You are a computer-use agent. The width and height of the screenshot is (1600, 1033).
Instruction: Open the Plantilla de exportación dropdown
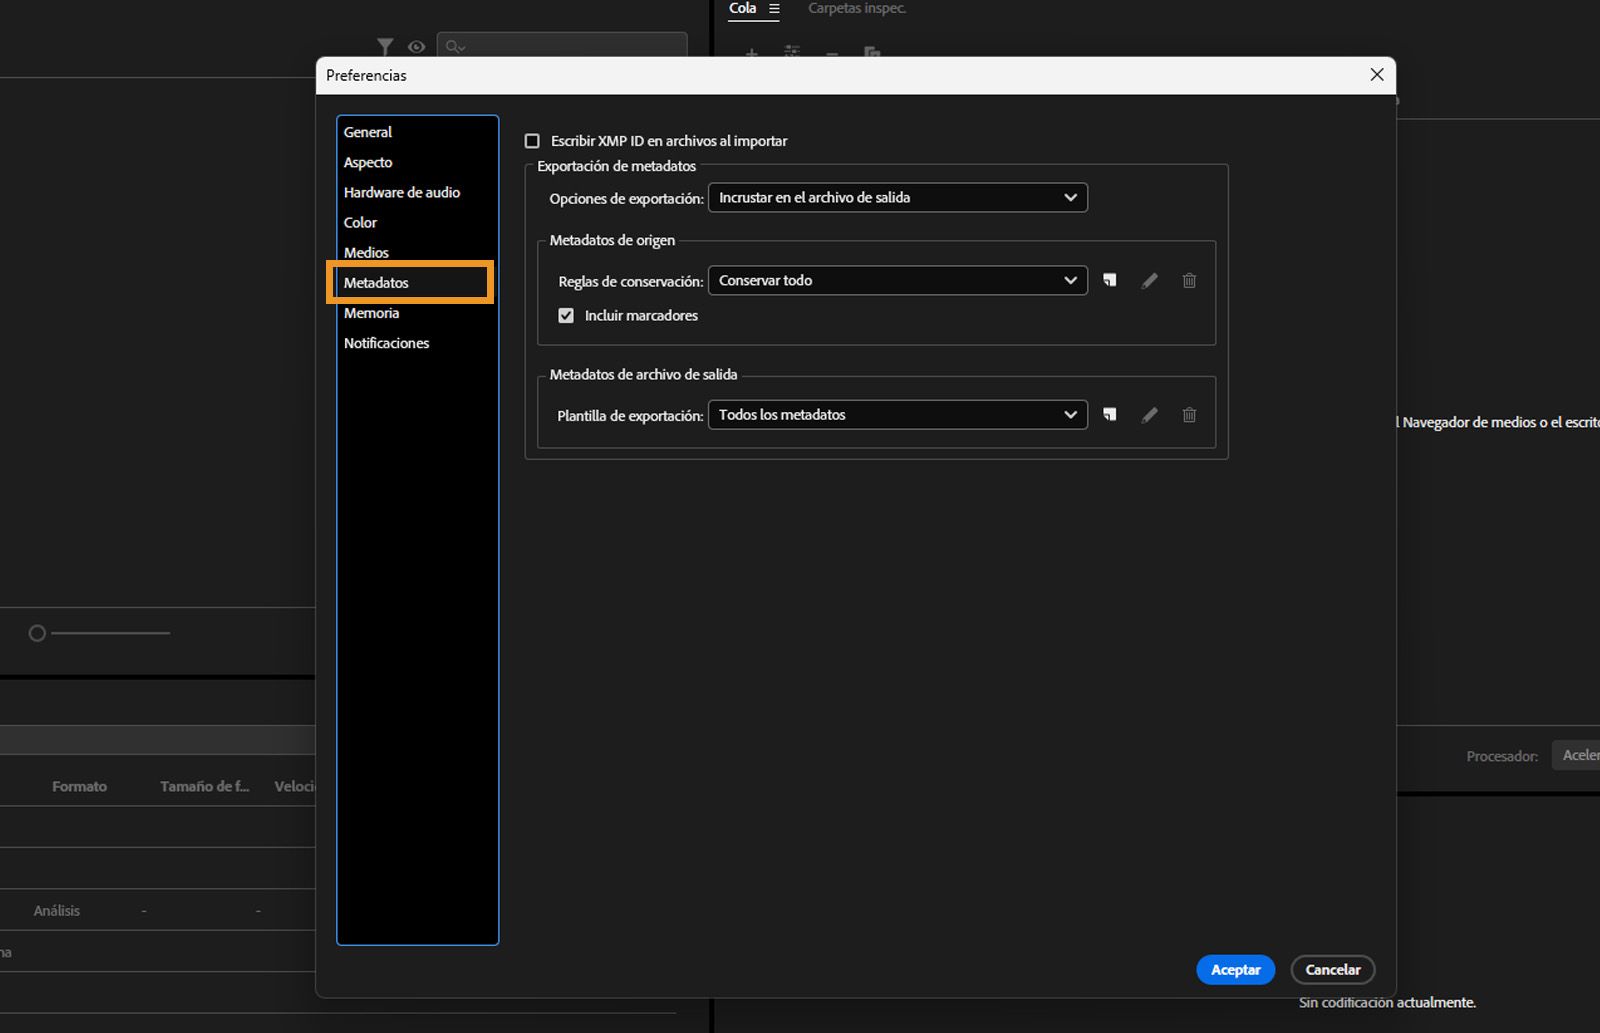point(898,415)
